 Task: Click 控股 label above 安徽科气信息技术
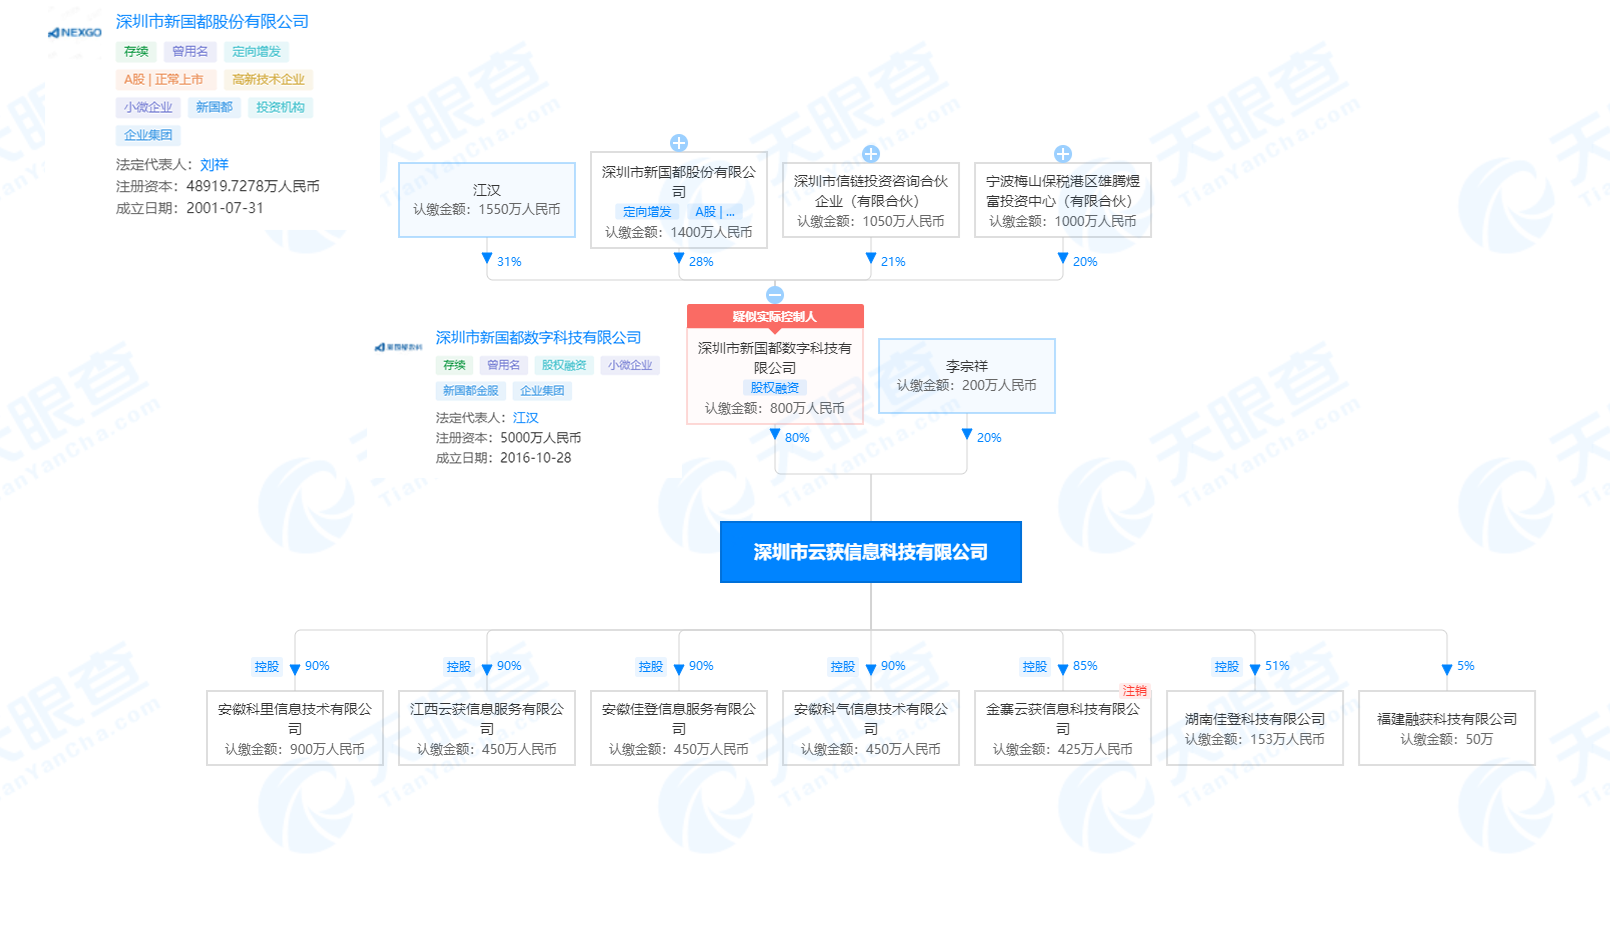[842, 667]
